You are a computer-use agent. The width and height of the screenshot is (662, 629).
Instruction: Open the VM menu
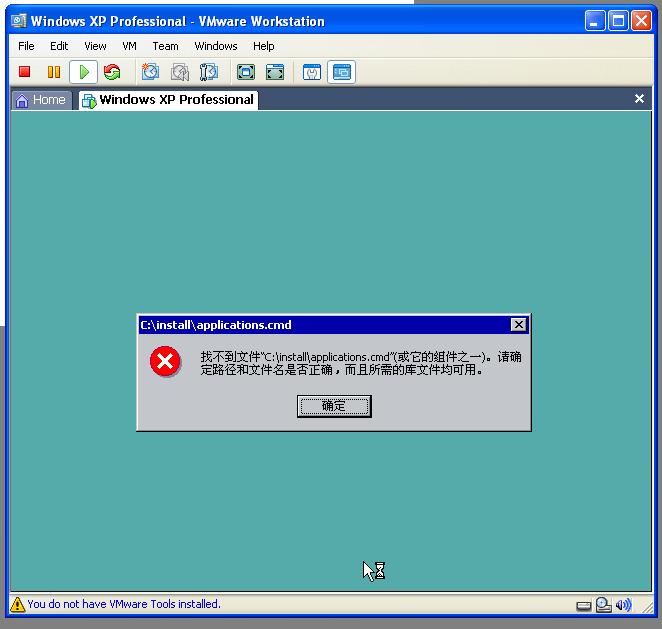(129, 46)
